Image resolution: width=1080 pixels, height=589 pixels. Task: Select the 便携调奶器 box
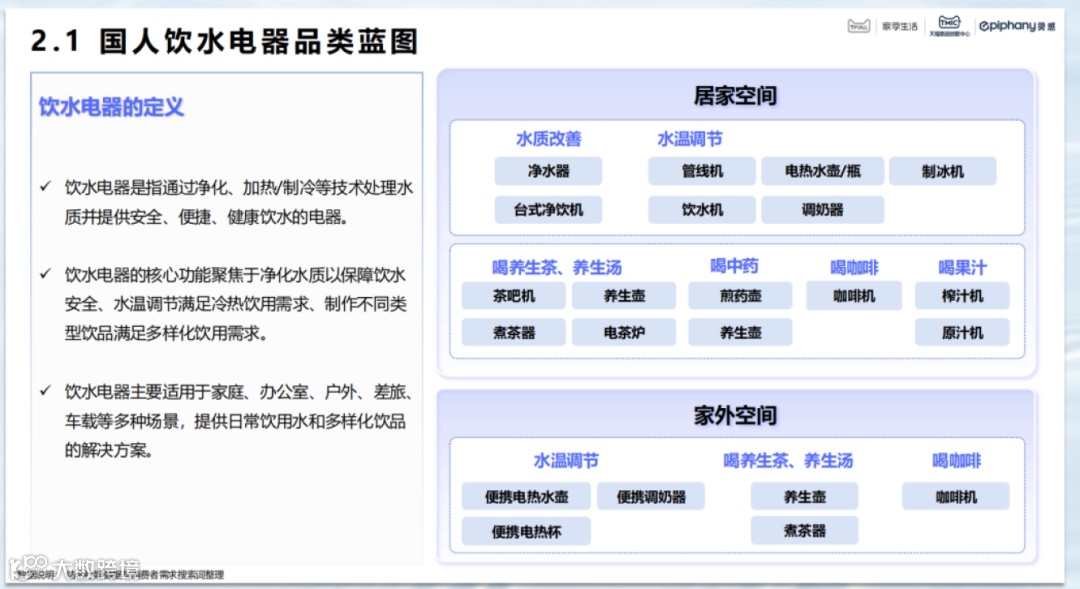click(651, 497)
